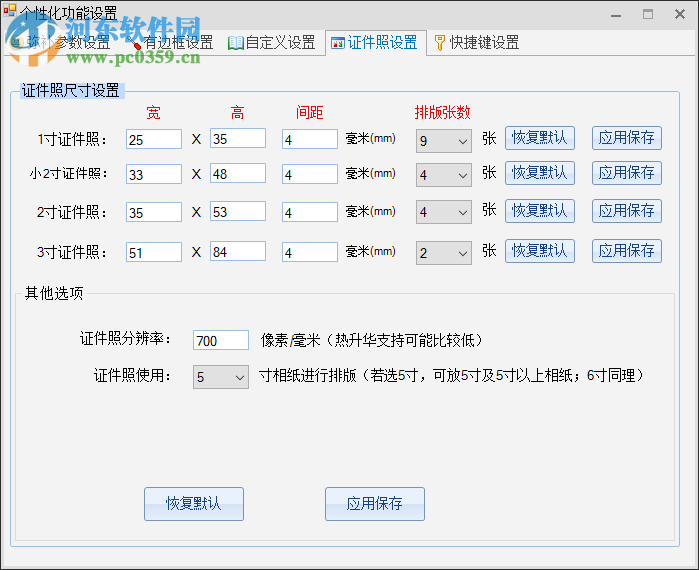
Task: Open the 弥补参数设置 tab
Action: point(62,43)
